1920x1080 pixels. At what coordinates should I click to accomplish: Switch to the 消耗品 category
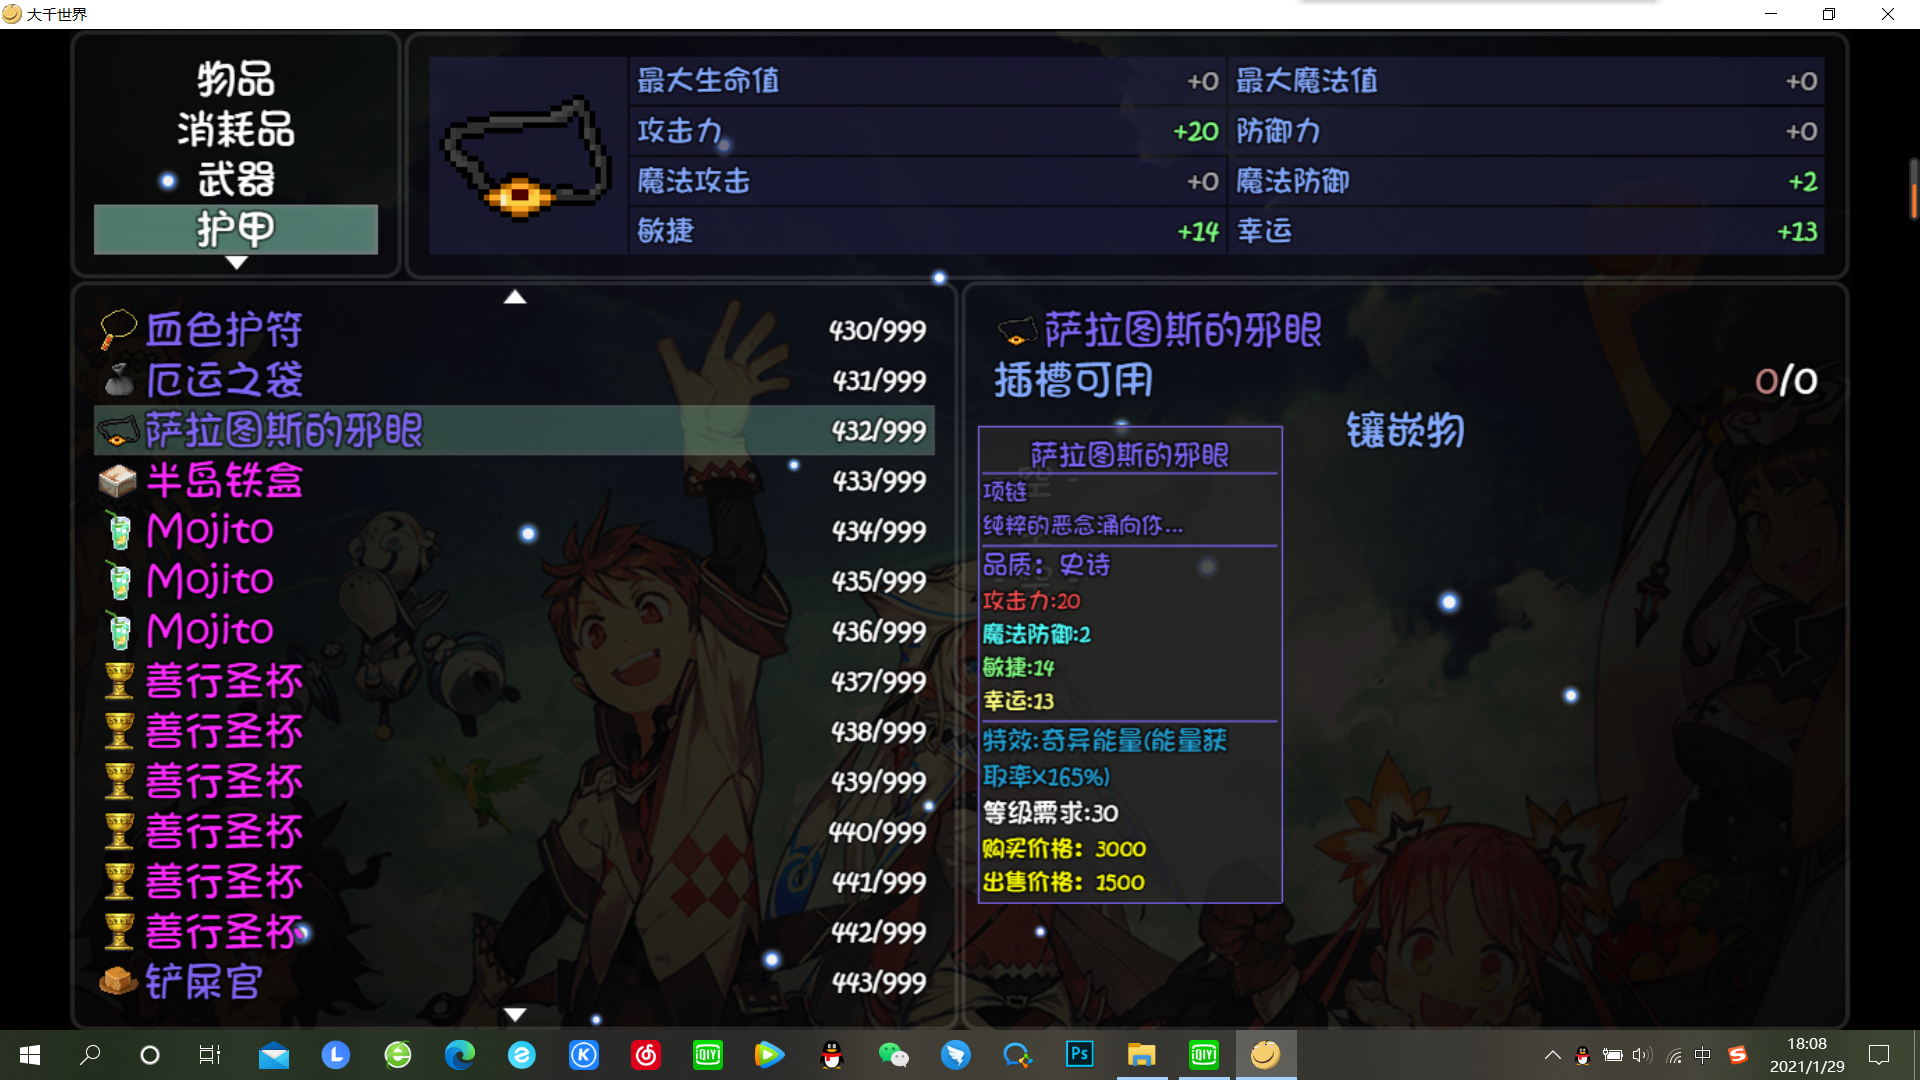pyautogui.click(x=236, y=129)
